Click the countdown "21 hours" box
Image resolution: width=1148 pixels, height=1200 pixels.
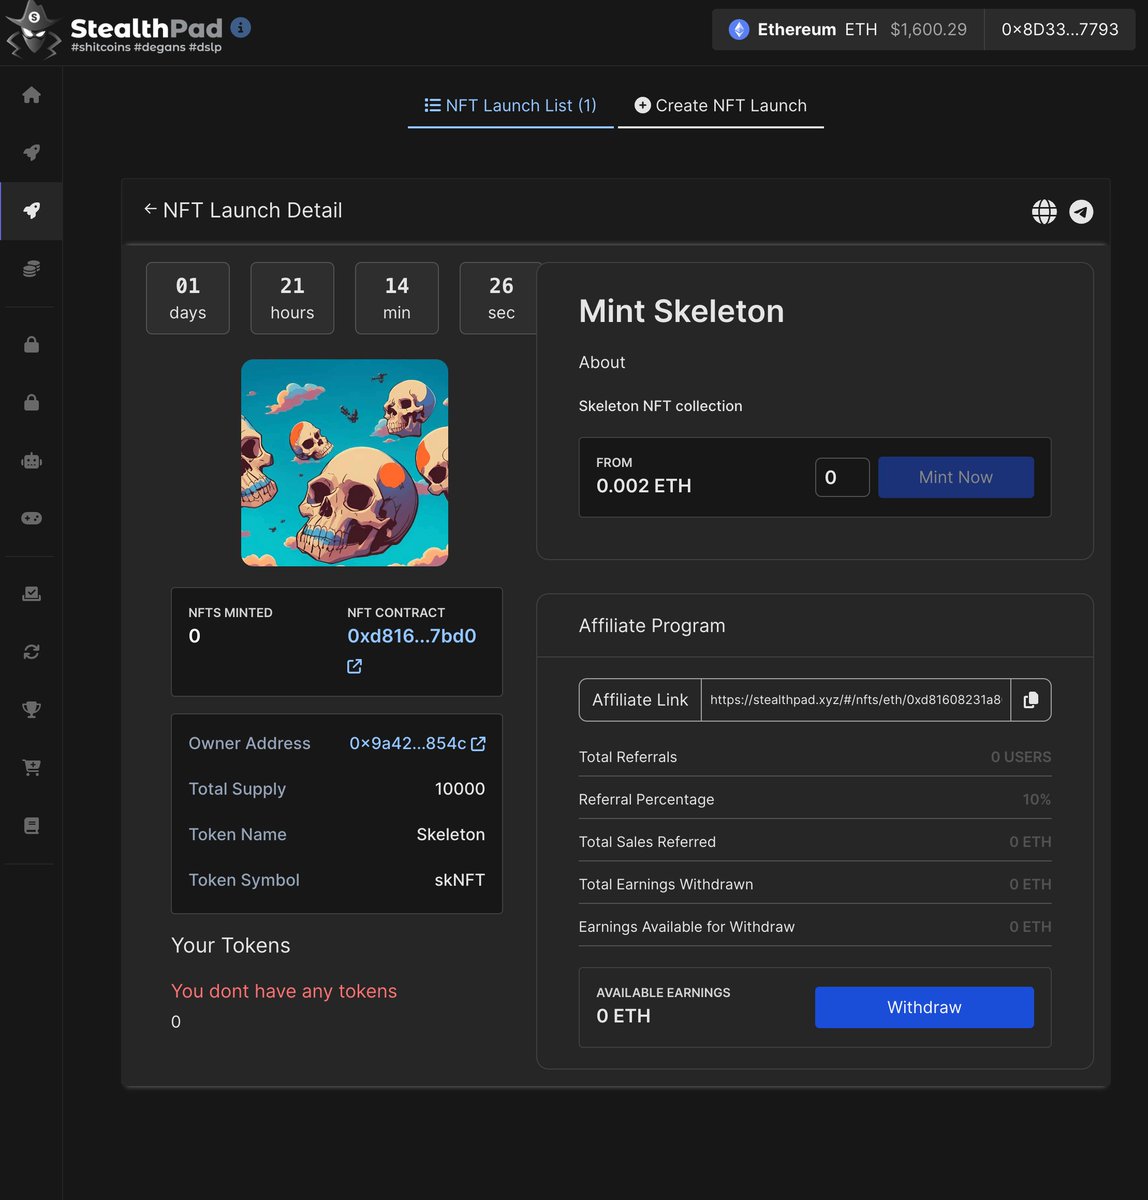(292, 298)
